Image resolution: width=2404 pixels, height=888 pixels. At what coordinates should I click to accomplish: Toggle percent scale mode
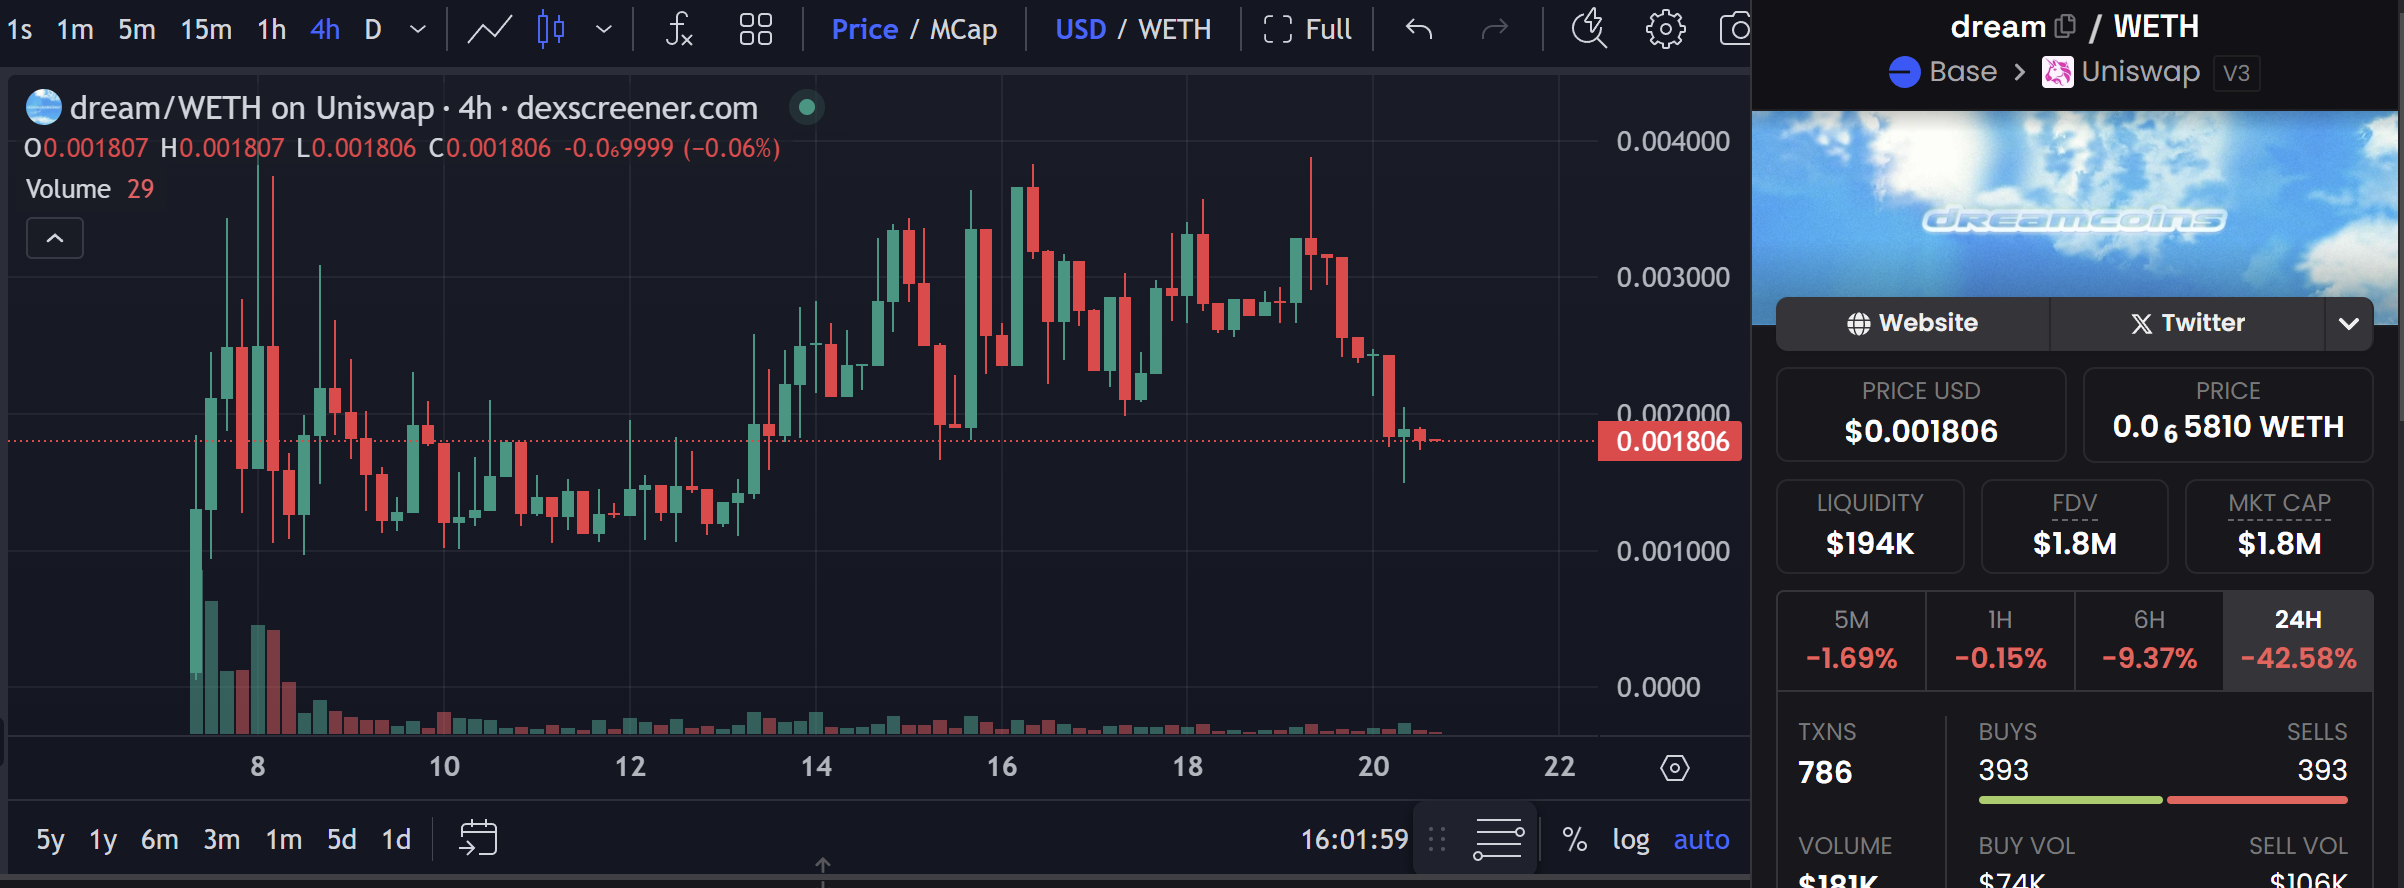coord(1575,839)
